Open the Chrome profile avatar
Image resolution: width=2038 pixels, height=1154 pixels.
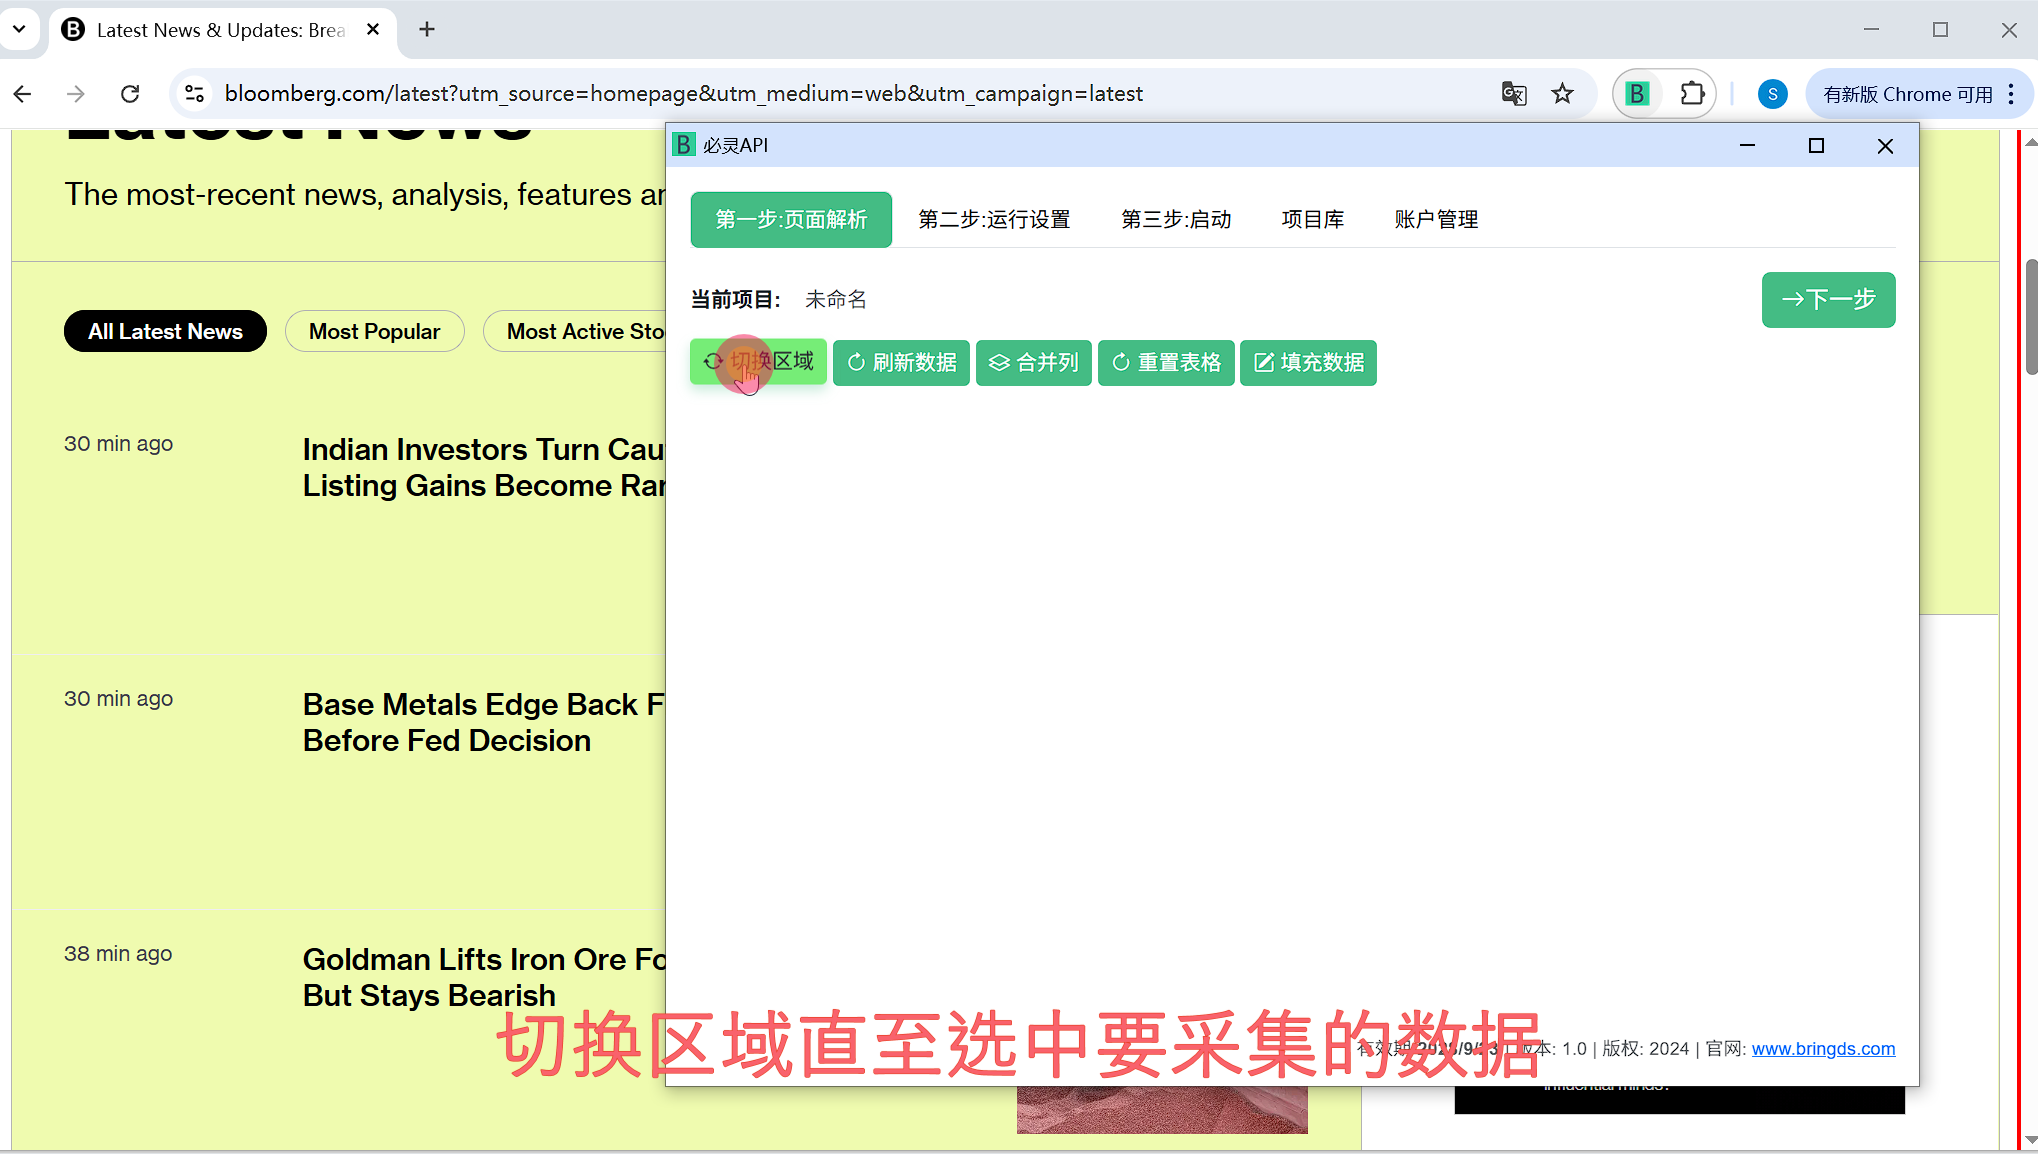(1772, 94)
